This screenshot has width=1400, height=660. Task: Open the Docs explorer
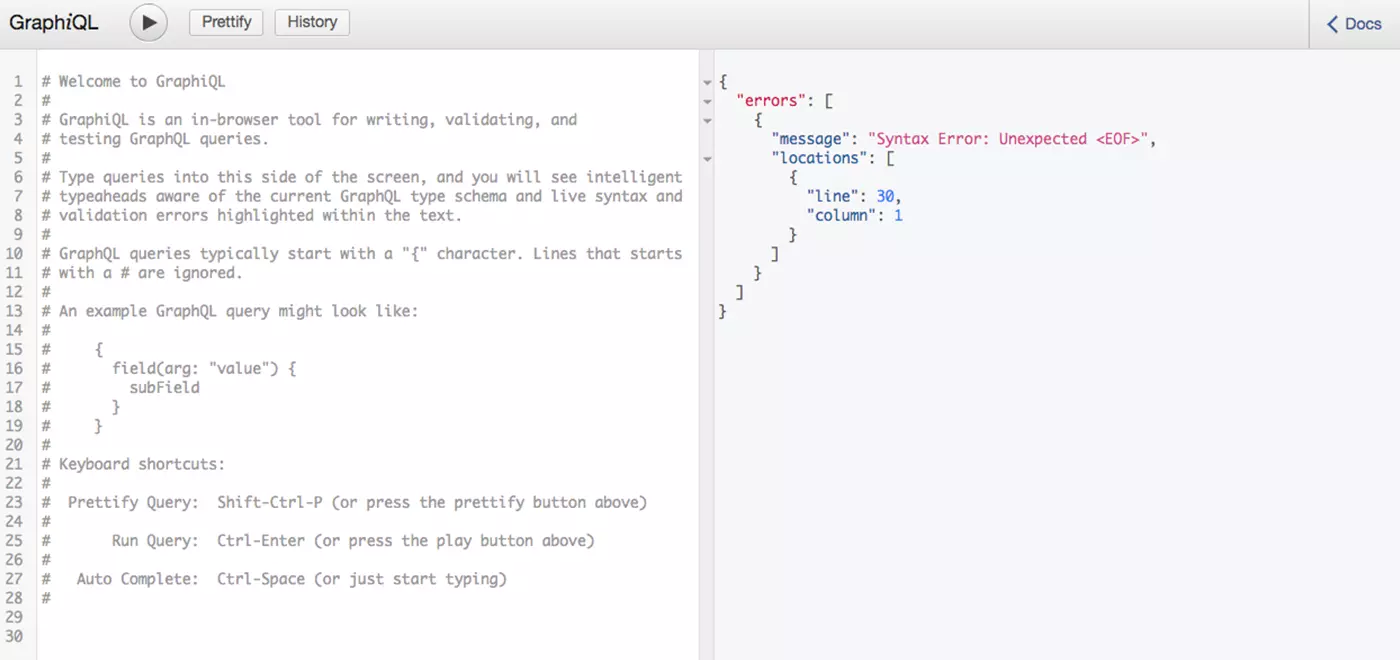click(x=1354, y=24)
